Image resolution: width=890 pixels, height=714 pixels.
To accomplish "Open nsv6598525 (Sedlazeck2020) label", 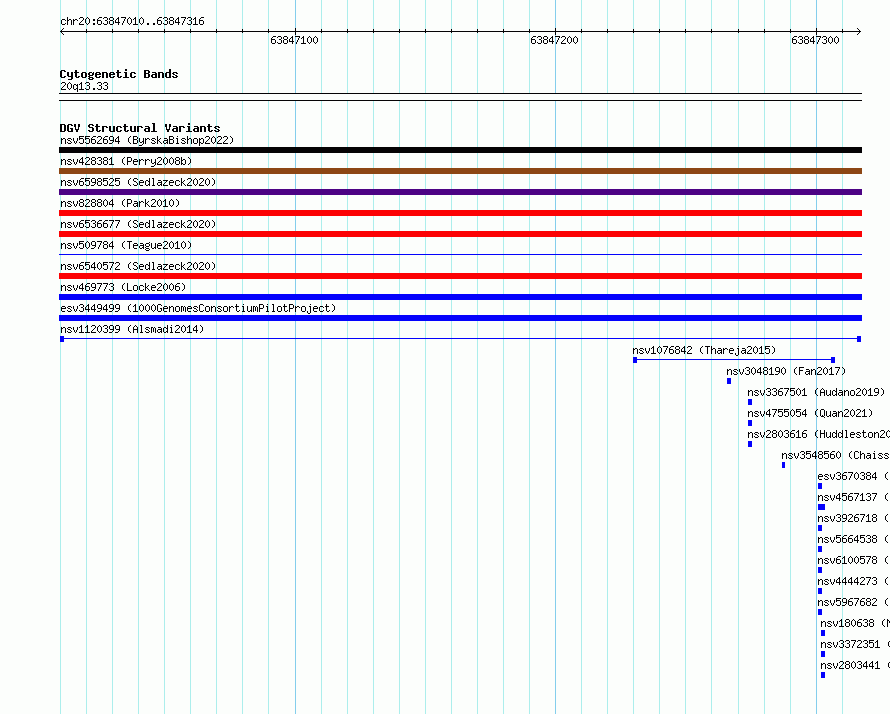I will pyautogui.click(x=138, y=182).
